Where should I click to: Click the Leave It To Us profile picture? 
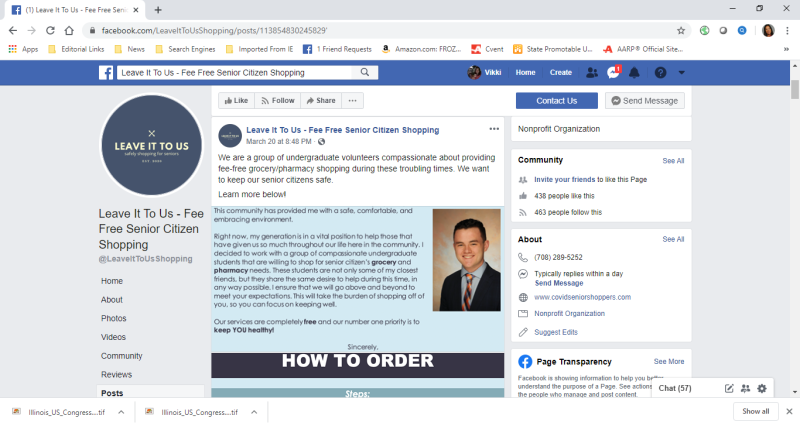coord(152,145)
